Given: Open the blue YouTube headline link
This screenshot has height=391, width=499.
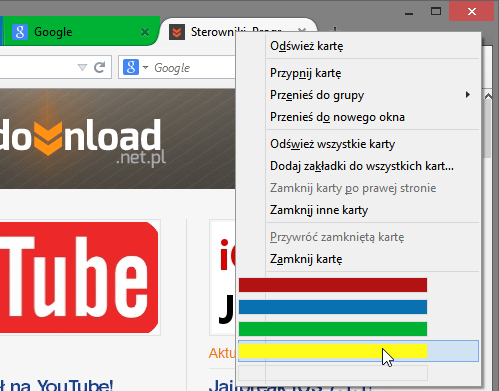Looking at the screenshot, I should (x=57, y=385).
